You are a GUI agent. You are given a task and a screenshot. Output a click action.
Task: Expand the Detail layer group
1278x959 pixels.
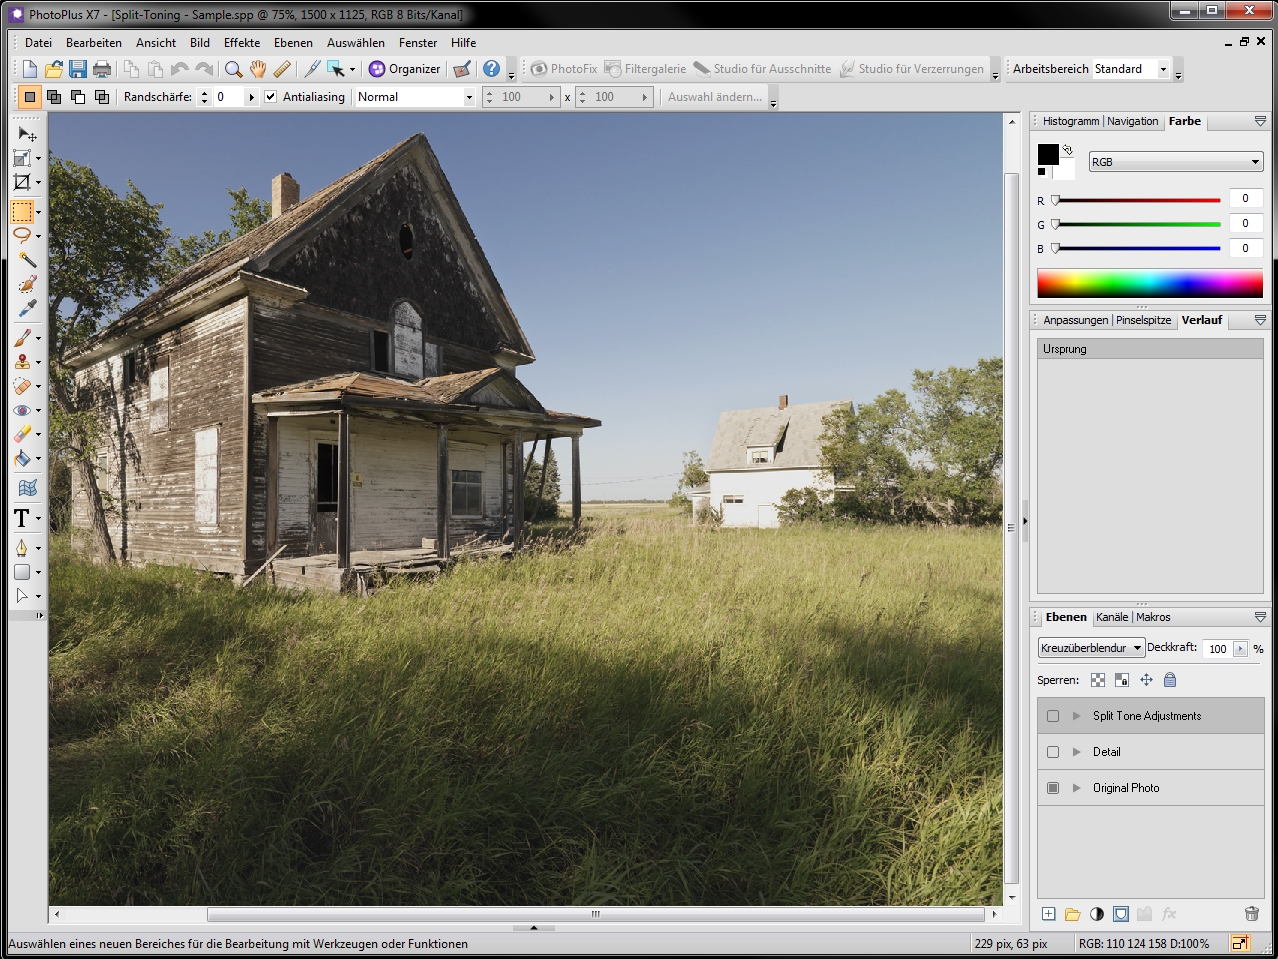click(x=1077, y=752)
